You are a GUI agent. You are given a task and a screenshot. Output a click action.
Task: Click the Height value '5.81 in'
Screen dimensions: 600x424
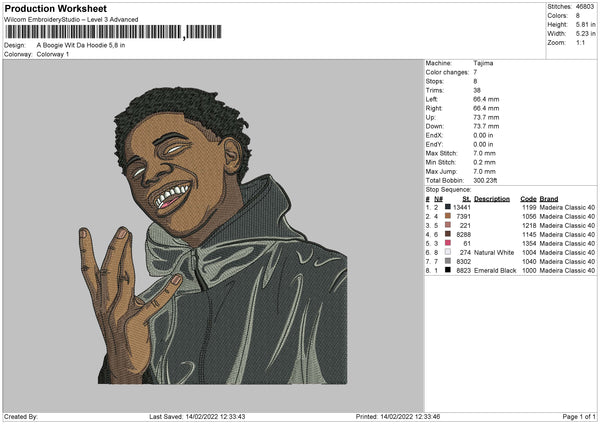pos(585,24)
